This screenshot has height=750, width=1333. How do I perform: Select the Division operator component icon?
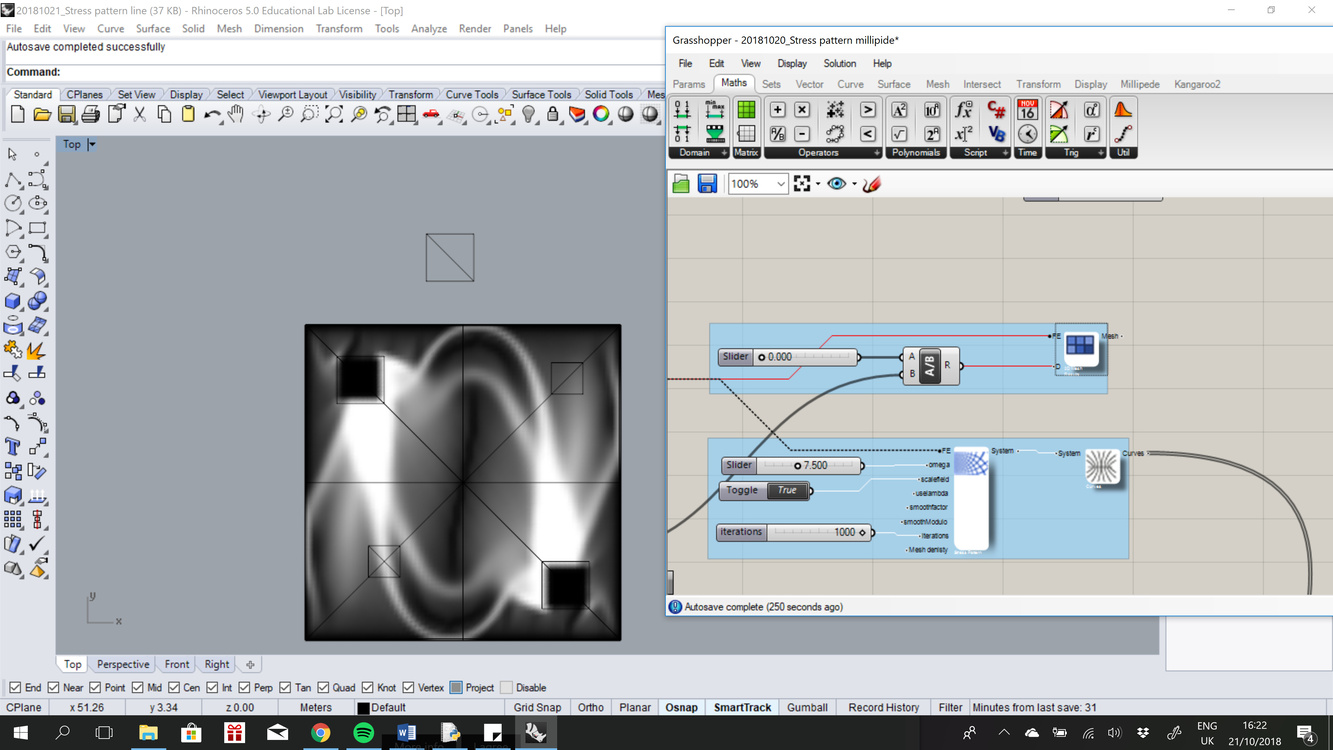tap(777, 134)
